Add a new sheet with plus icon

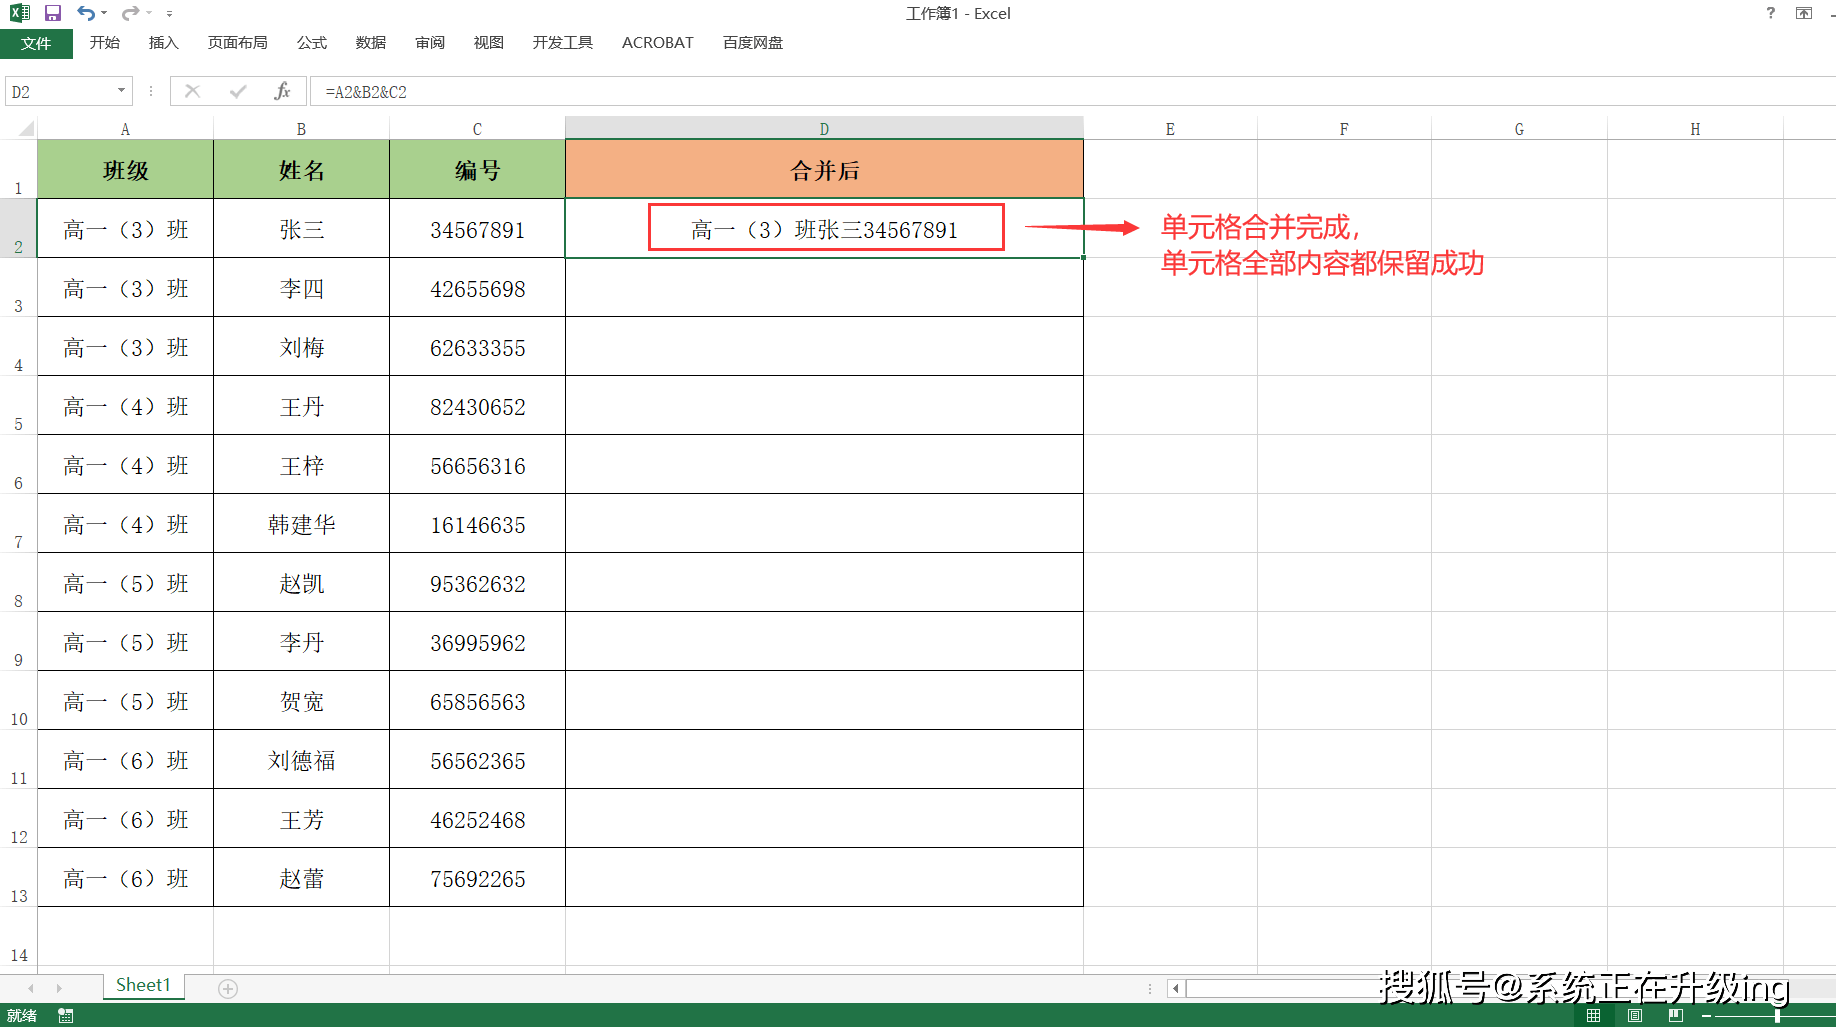point(228,989)
